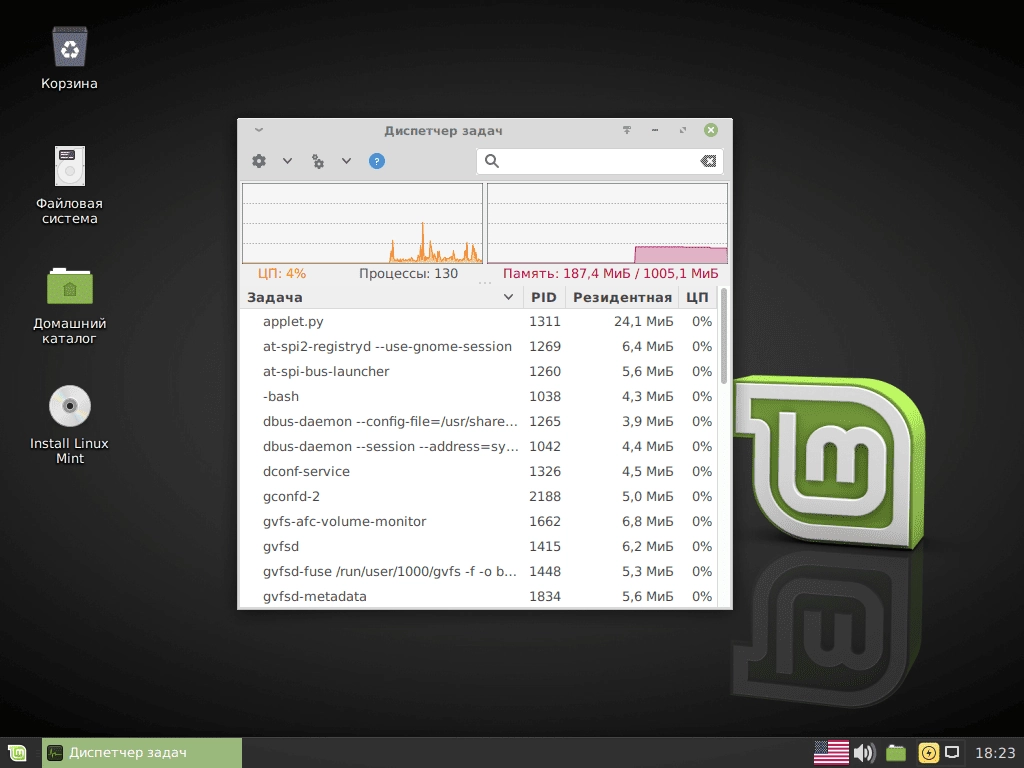Open the clock showing 18:23
Image resolution: width=1024 pixels, height=768 pixels.
click(x=995, y=753)
